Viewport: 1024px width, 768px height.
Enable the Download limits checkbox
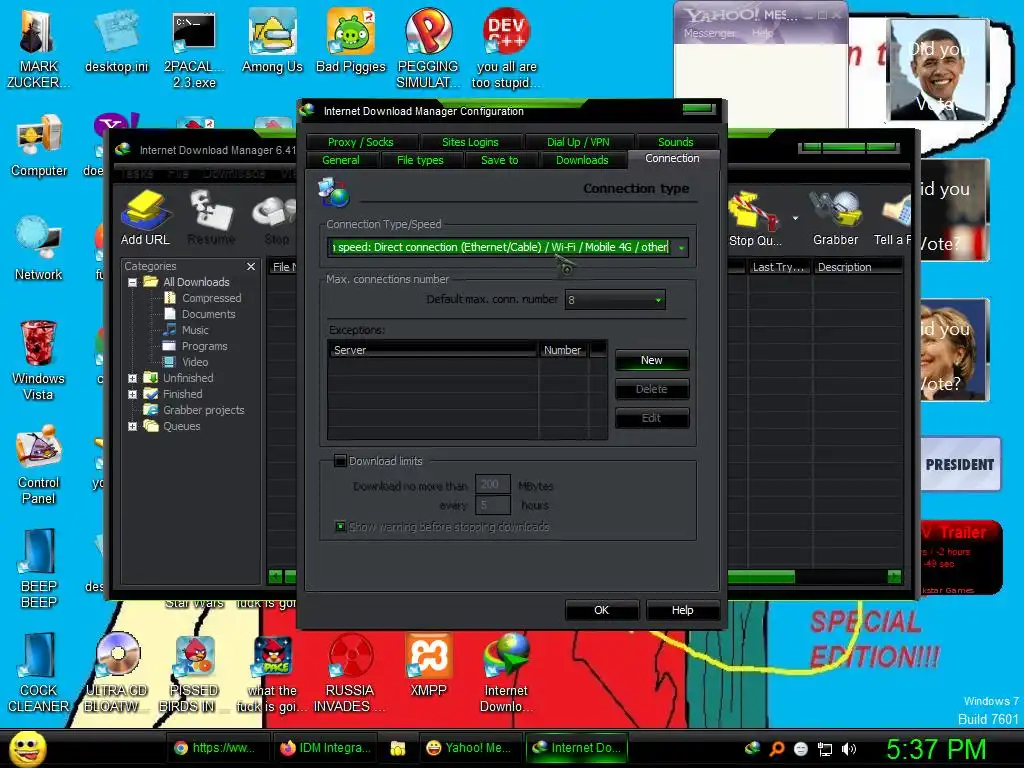coord(340,461)
